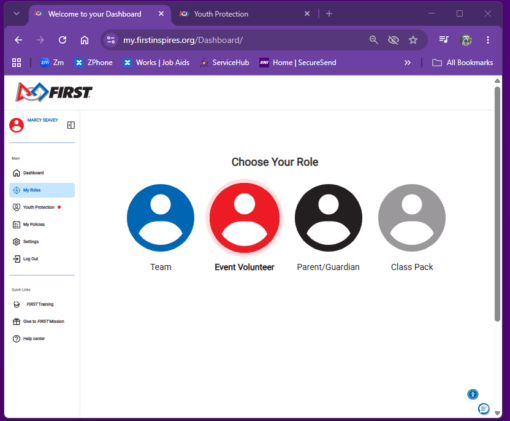Click the browser forward arrow
Screen dimensions: 510x421
click(x=40, y=40)
